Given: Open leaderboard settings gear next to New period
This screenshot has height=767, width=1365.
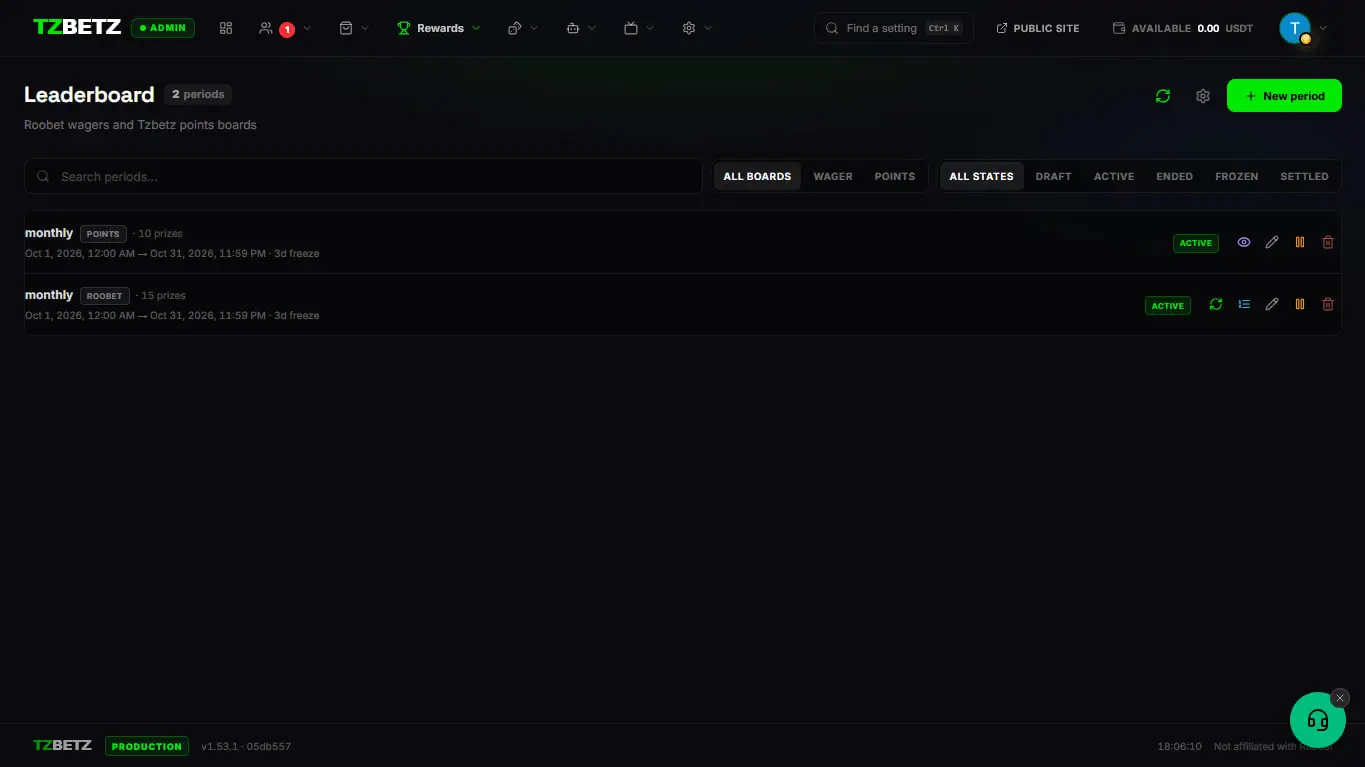Looking at the screenshot, I should 1203,96.
